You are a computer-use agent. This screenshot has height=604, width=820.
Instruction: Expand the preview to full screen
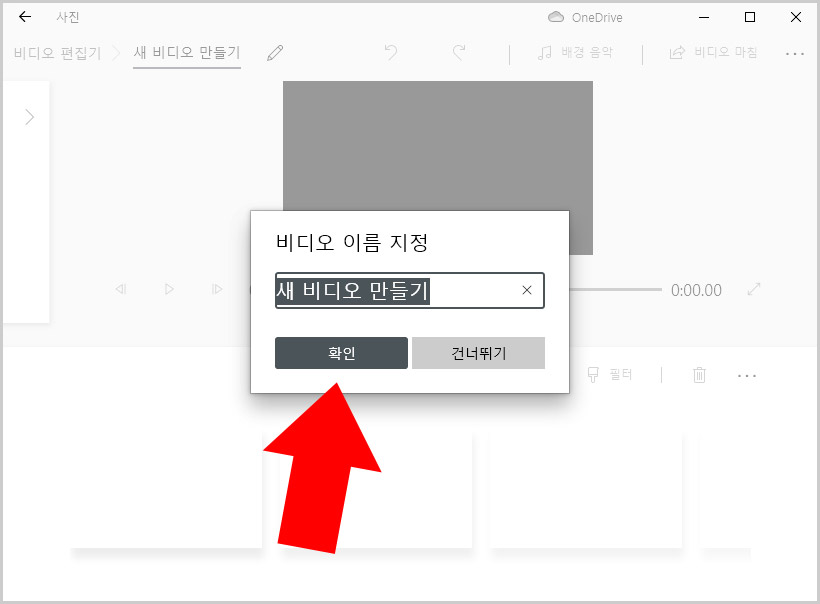[x=754, y=289]
